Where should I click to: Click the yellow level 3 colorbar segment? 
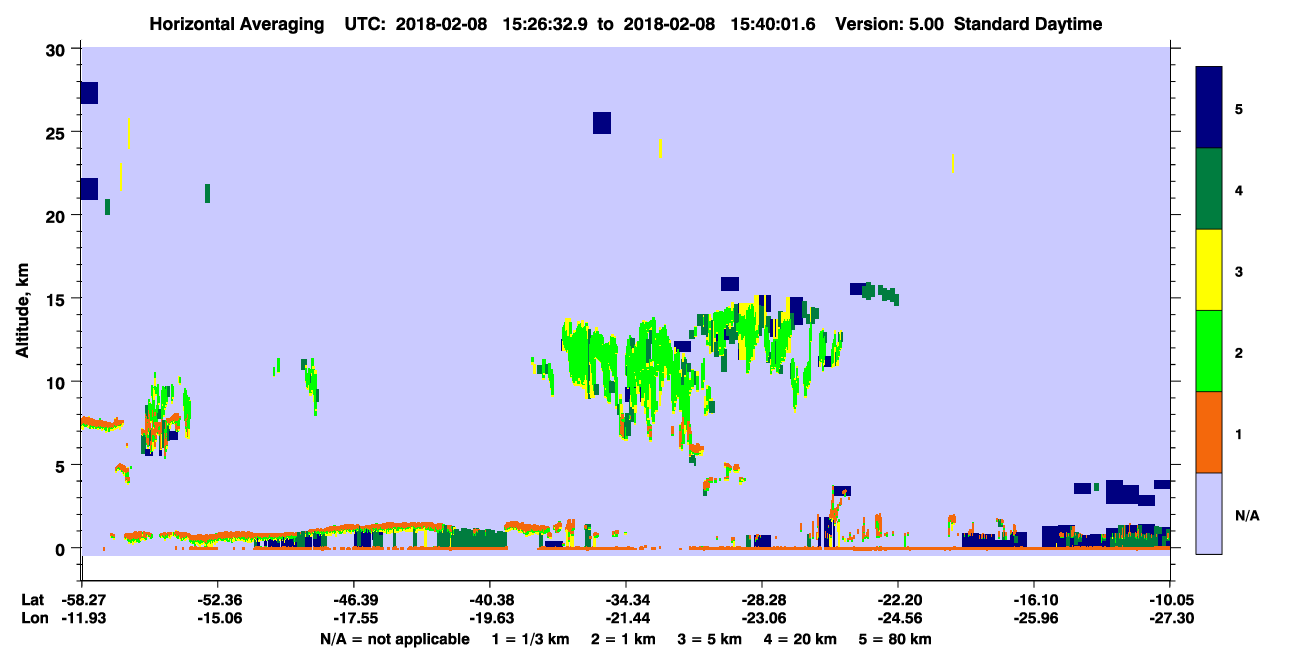1209,270
